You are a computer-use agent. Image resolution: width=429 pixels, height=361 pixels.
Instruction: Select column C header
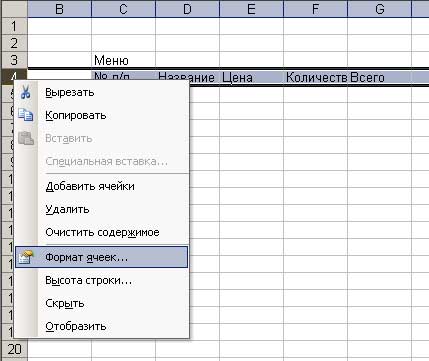[123, 9]
